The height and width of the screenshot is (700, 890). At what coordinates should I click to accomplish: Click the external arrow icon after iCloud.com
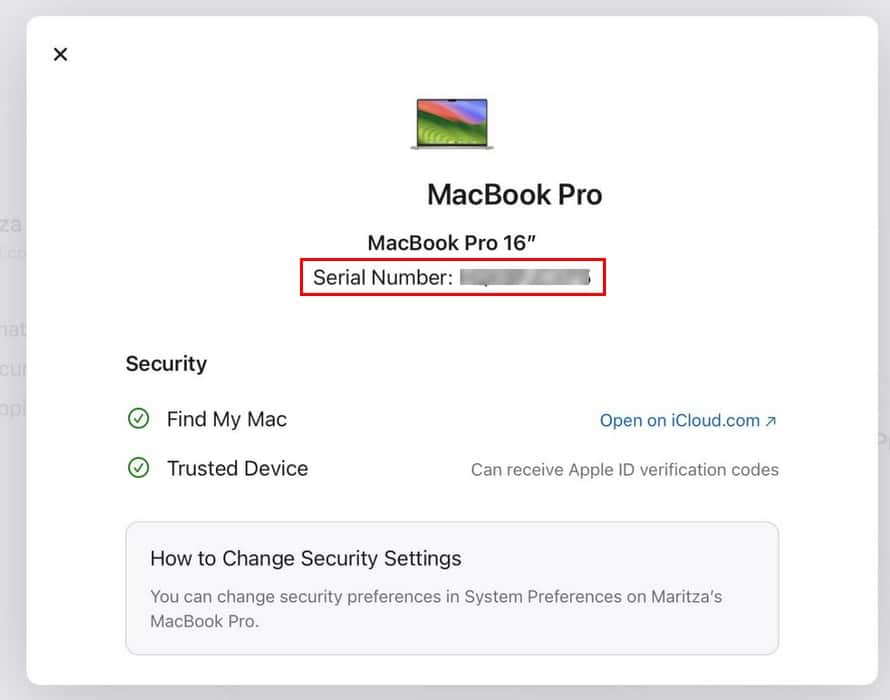(770, 421)
